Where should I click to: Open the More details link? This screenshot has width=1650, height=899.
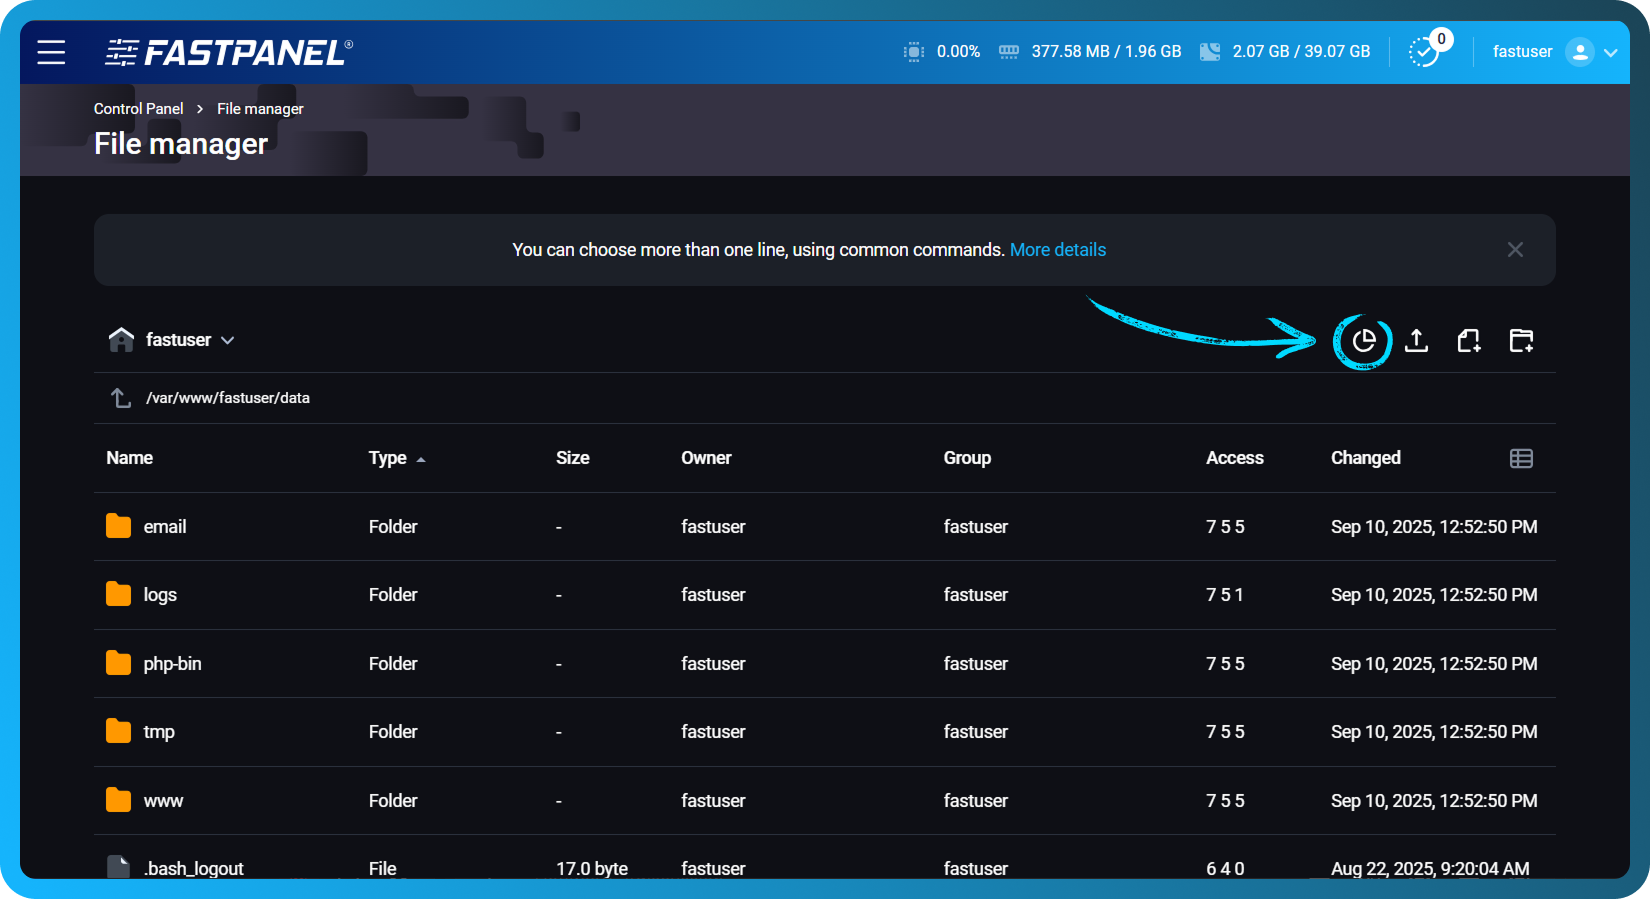[x=1057, y=250]
